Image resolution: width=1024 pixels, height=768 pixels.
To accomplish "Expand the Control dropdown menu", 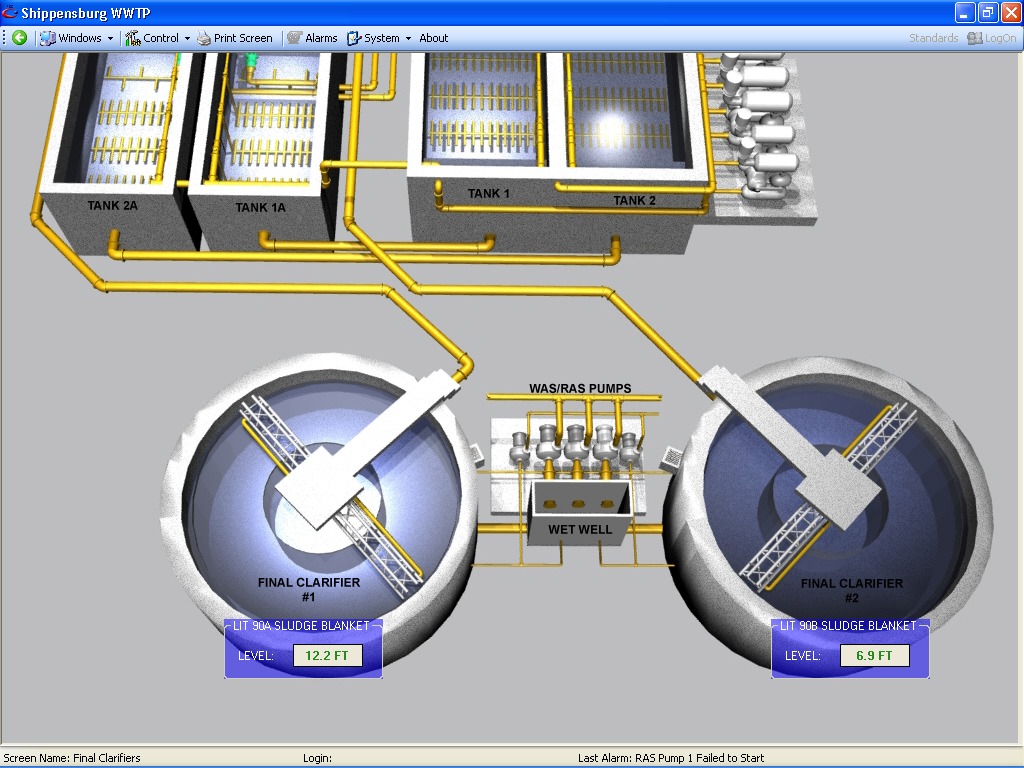I will [x=159, y=38].
